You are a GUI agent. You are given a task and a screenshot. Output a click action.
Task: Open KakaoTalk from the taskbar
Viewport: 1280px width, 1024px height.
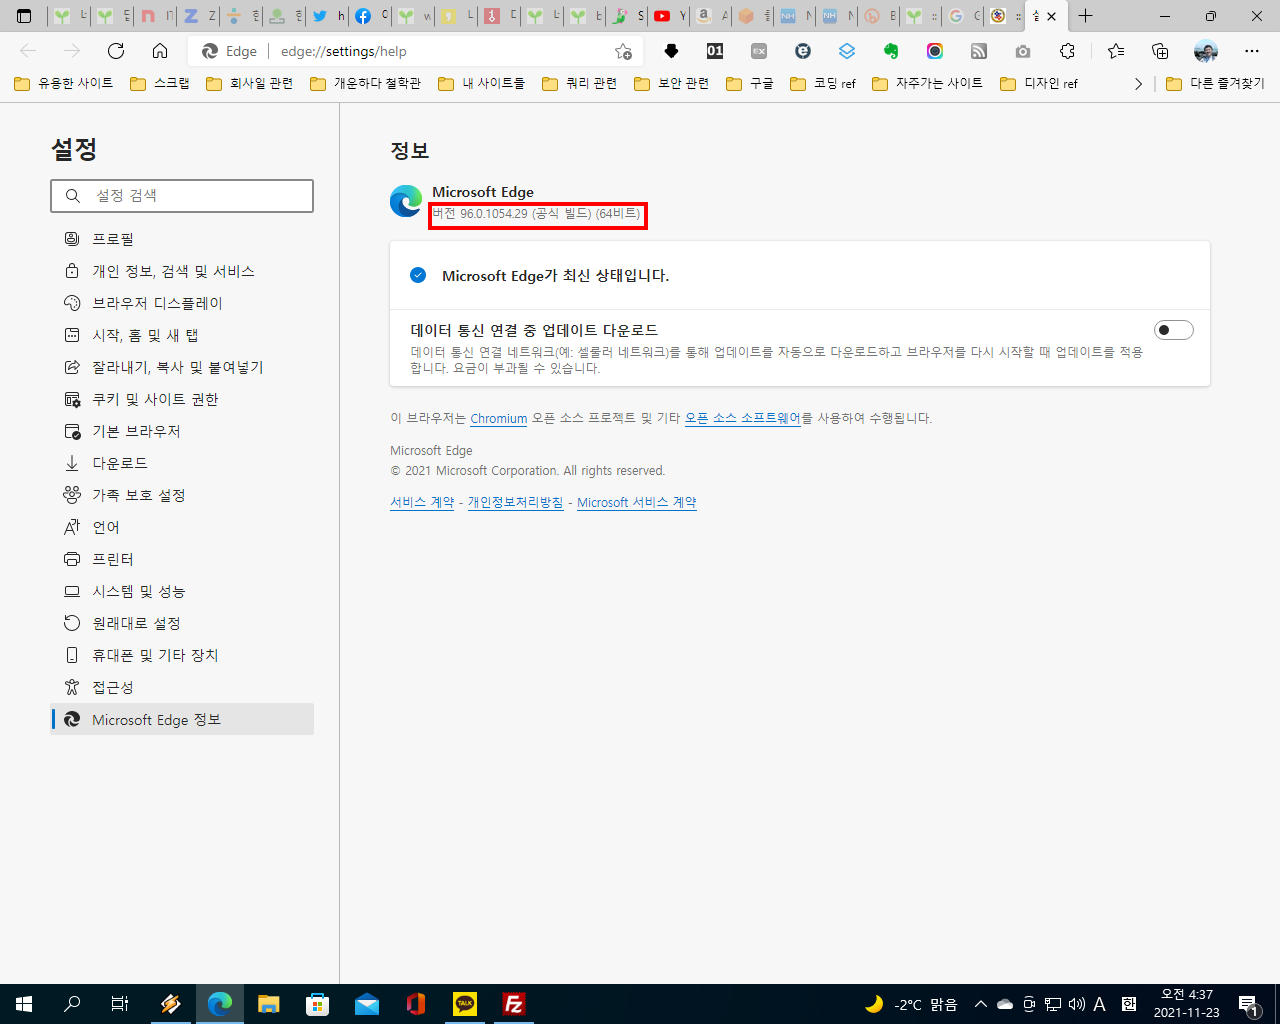465,1004
